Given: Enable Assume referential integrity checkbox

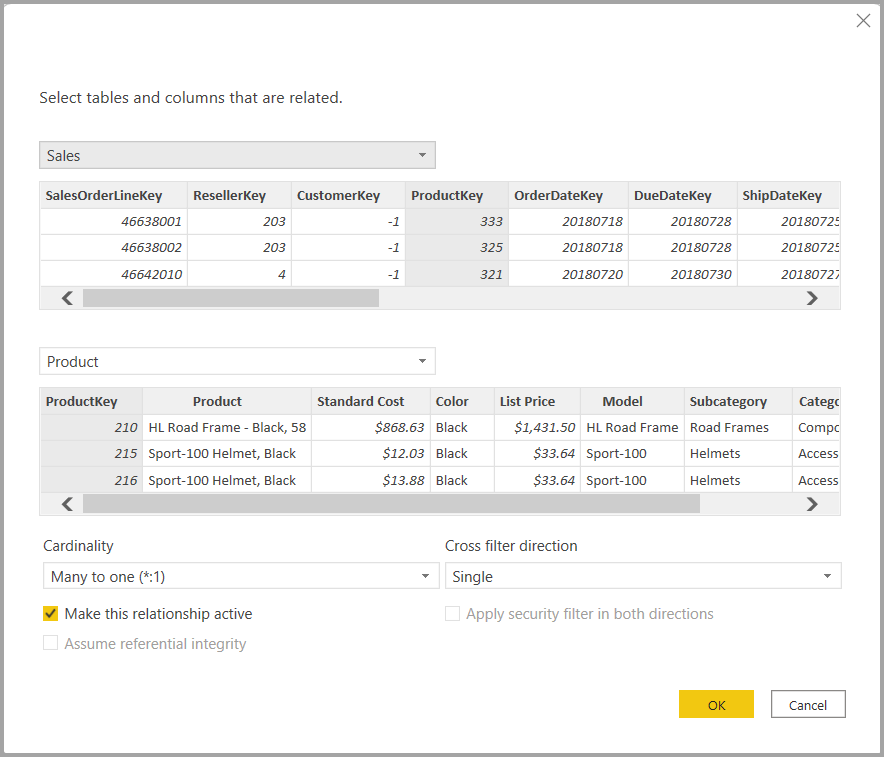Looking at the screenshot, I should tap(51, 643).
